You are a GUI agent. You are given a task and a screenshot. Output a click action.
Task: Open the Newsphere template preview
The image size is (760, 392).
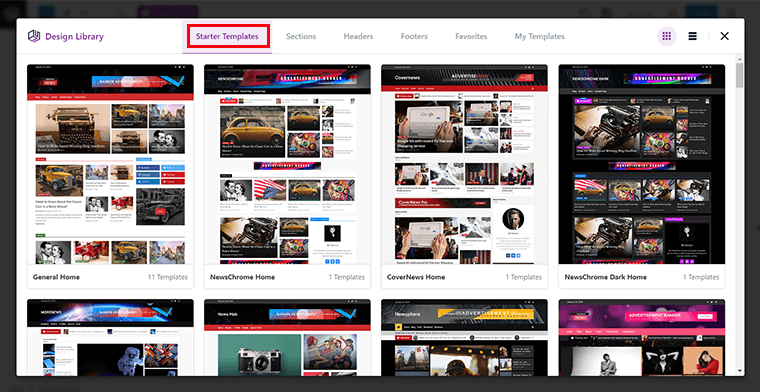[464, 337]
